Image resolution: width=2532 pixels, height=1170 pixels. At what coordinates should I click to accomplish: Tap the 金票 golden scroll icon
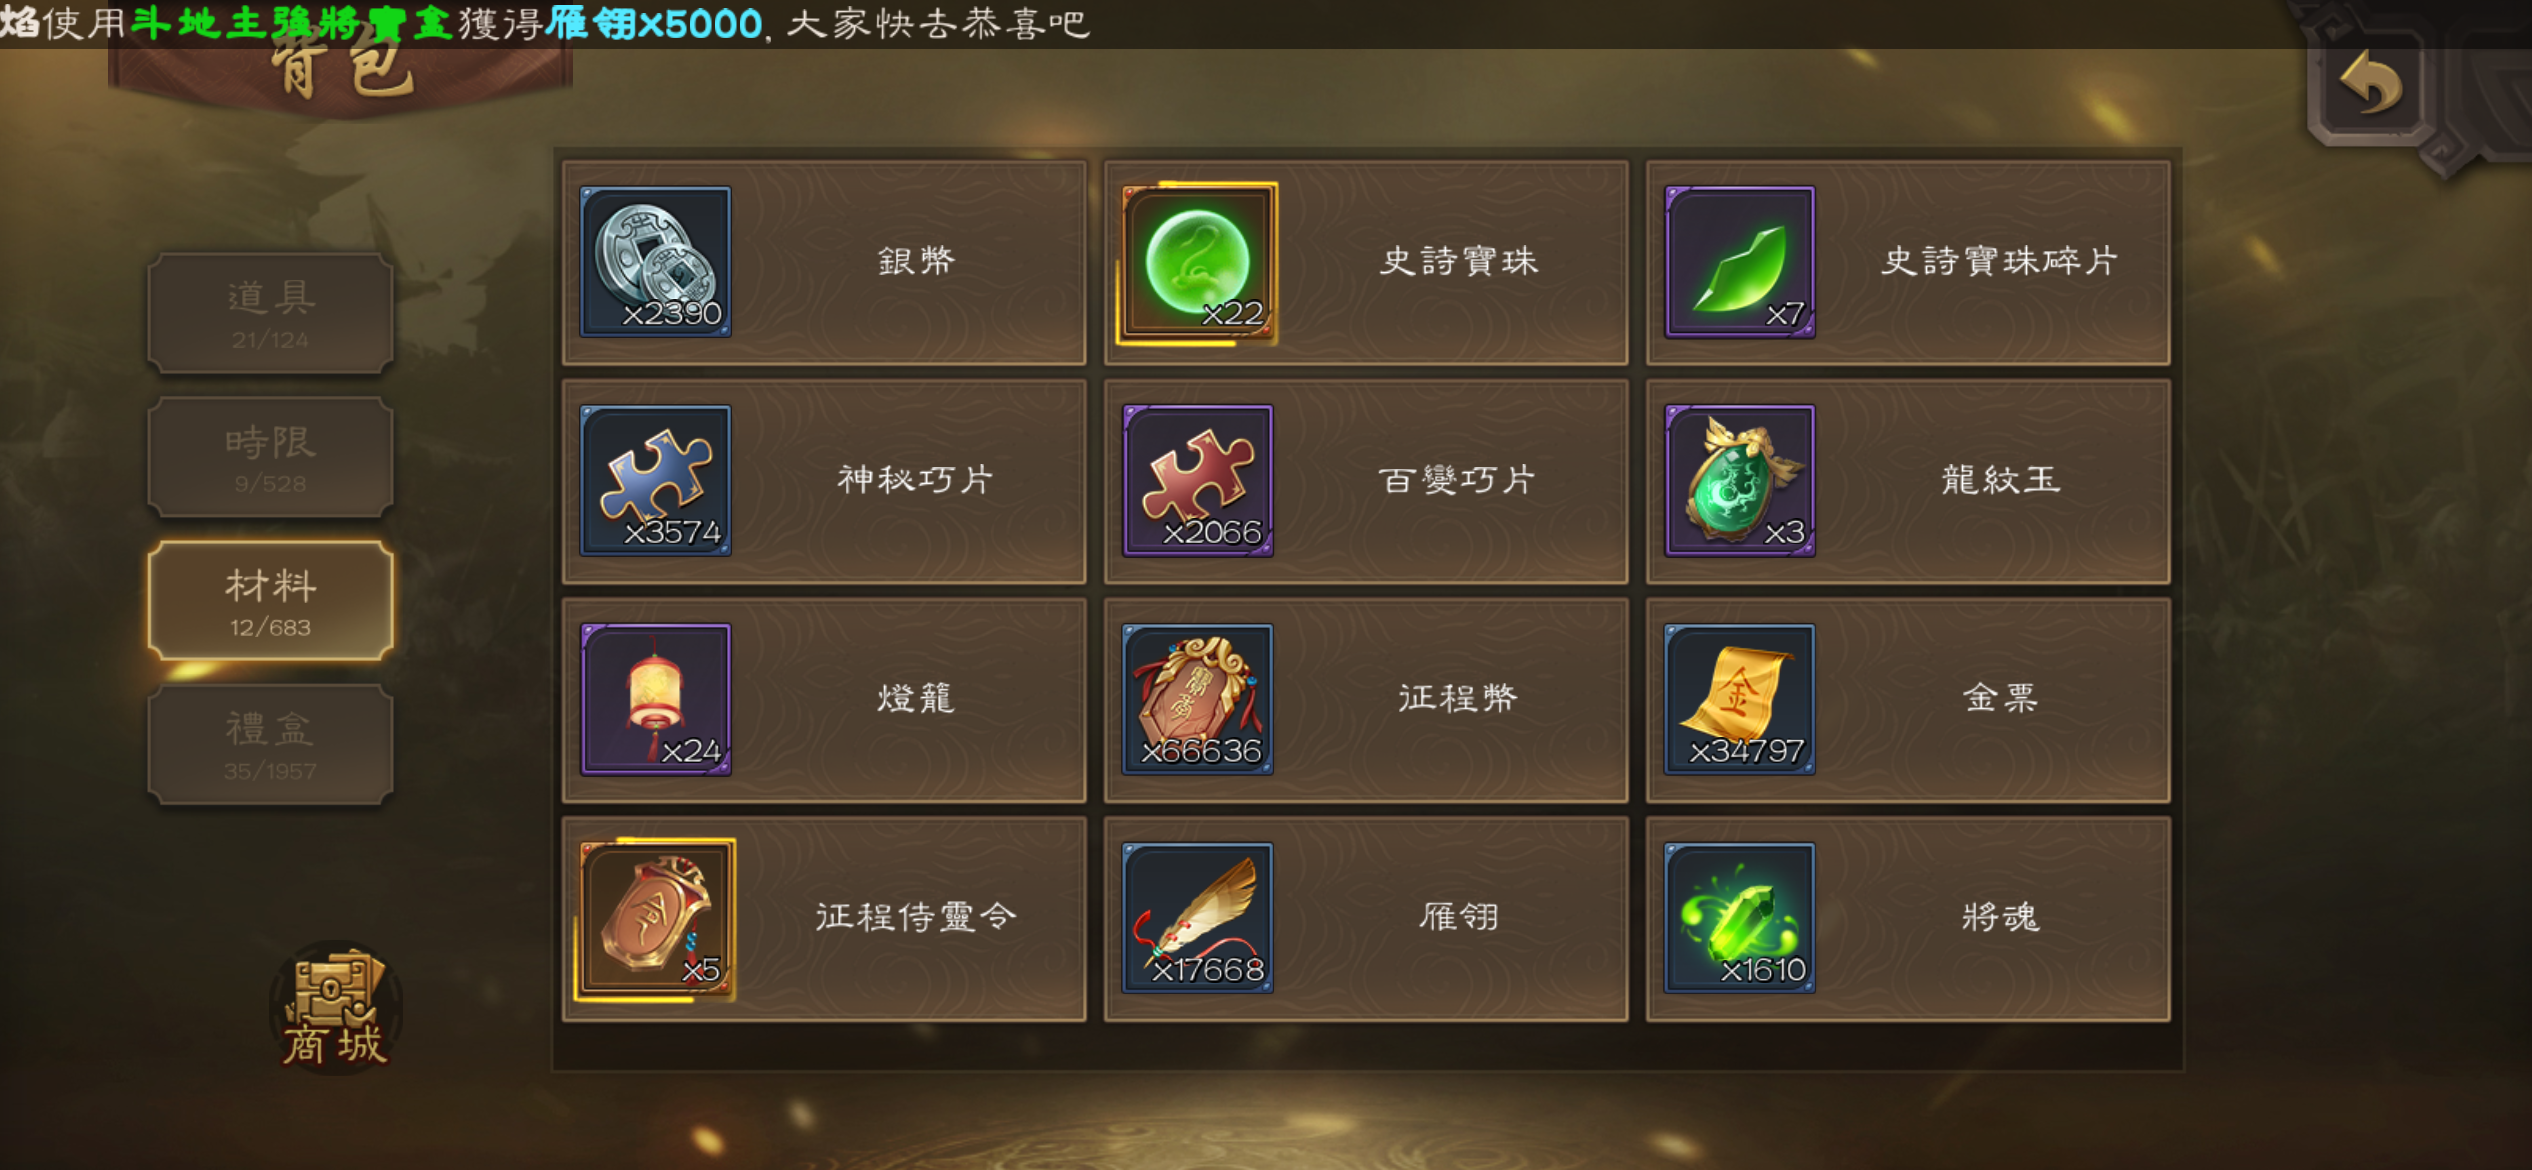coord(1739,699)
